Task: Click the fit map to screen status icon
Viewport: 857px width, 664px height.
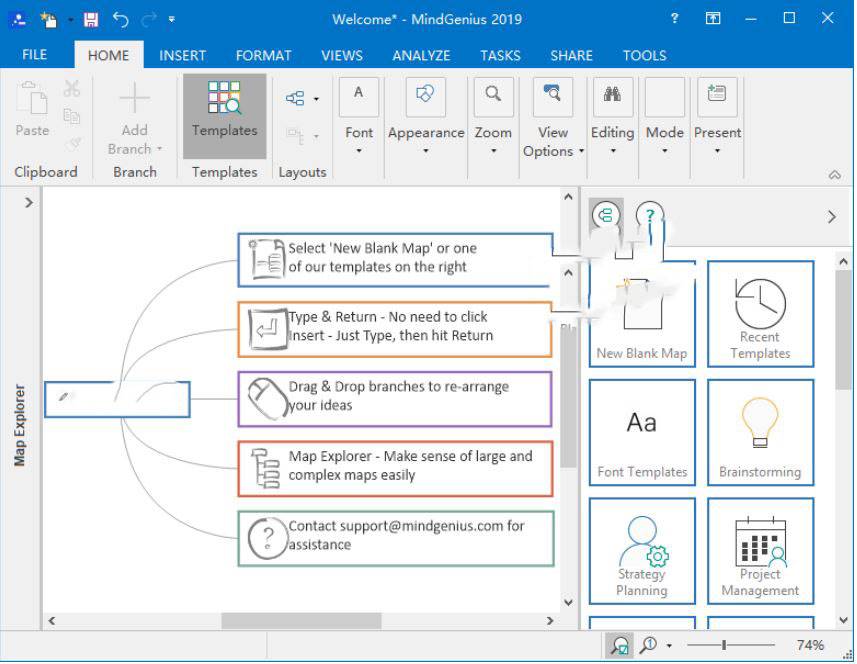Action: tap(619, 645)
